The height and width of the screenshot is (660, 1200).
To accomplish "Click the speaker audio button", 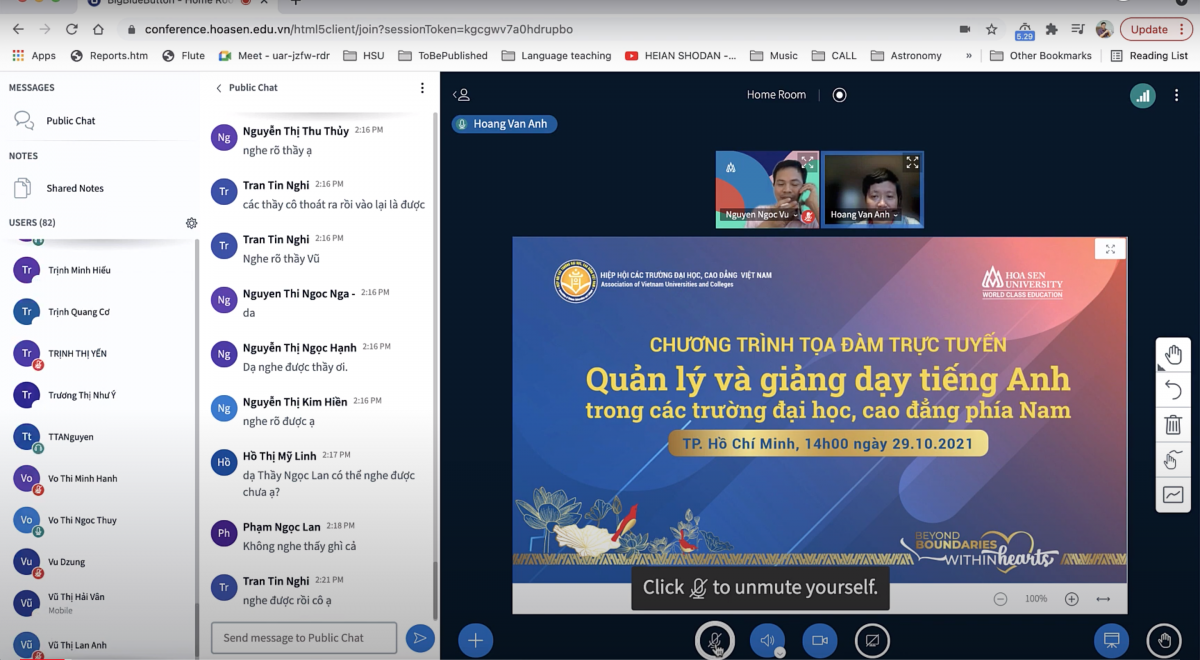I will tap(767, 640).
